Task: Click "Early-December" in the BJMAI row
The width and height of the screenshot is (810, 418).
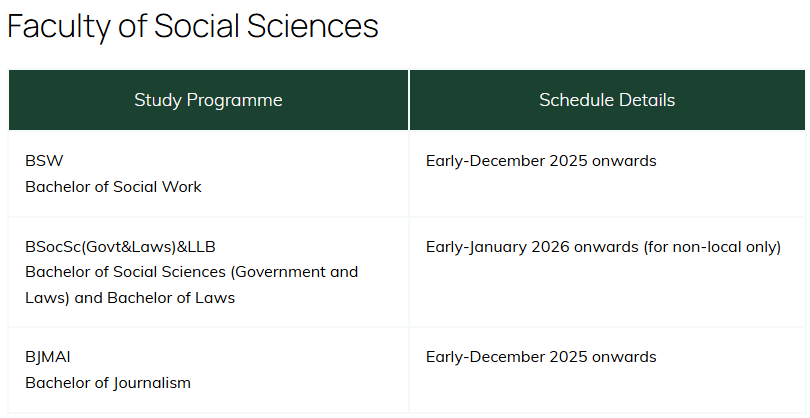Action: coord(484,357)
